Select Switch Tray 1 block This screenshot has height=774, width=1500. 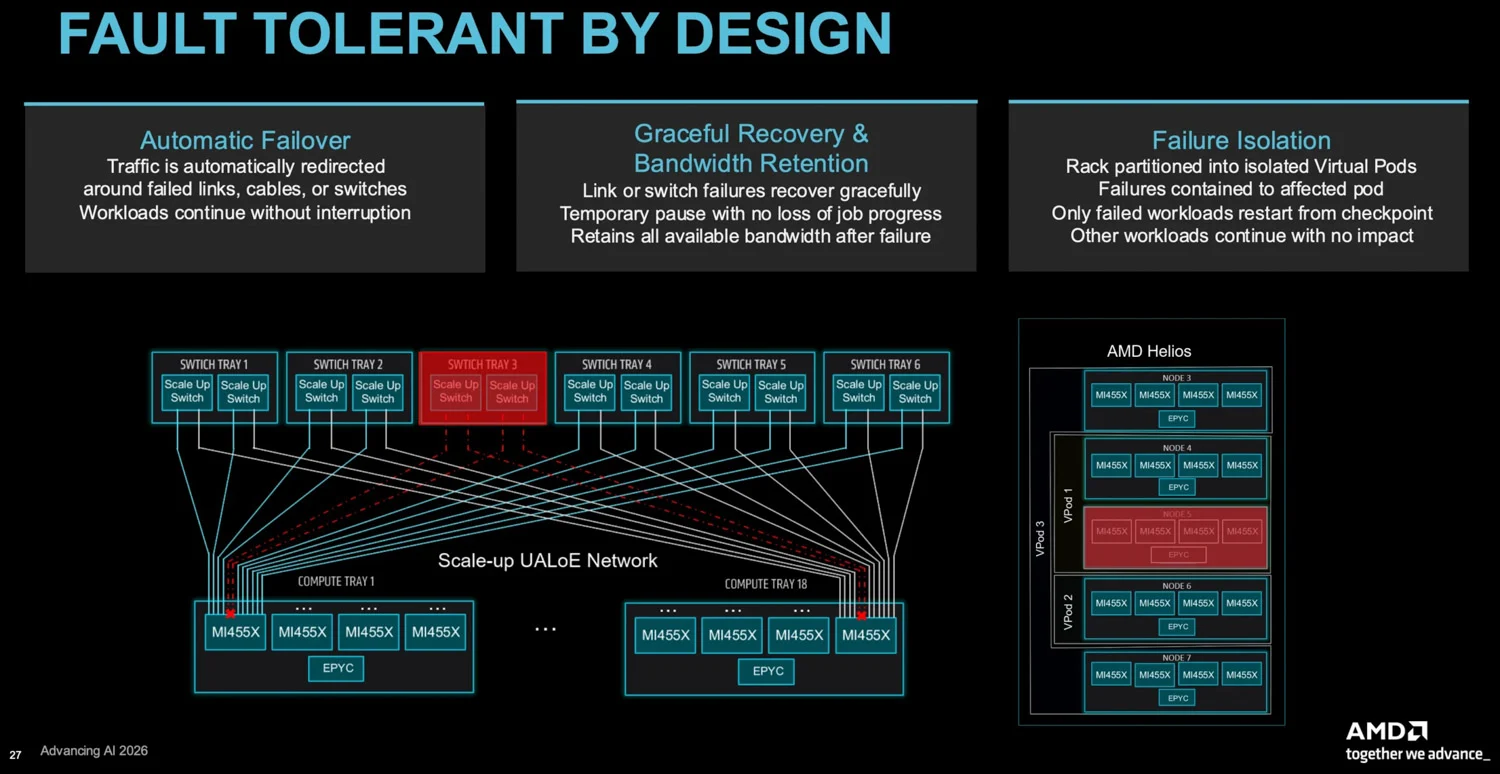click(214, 387)
